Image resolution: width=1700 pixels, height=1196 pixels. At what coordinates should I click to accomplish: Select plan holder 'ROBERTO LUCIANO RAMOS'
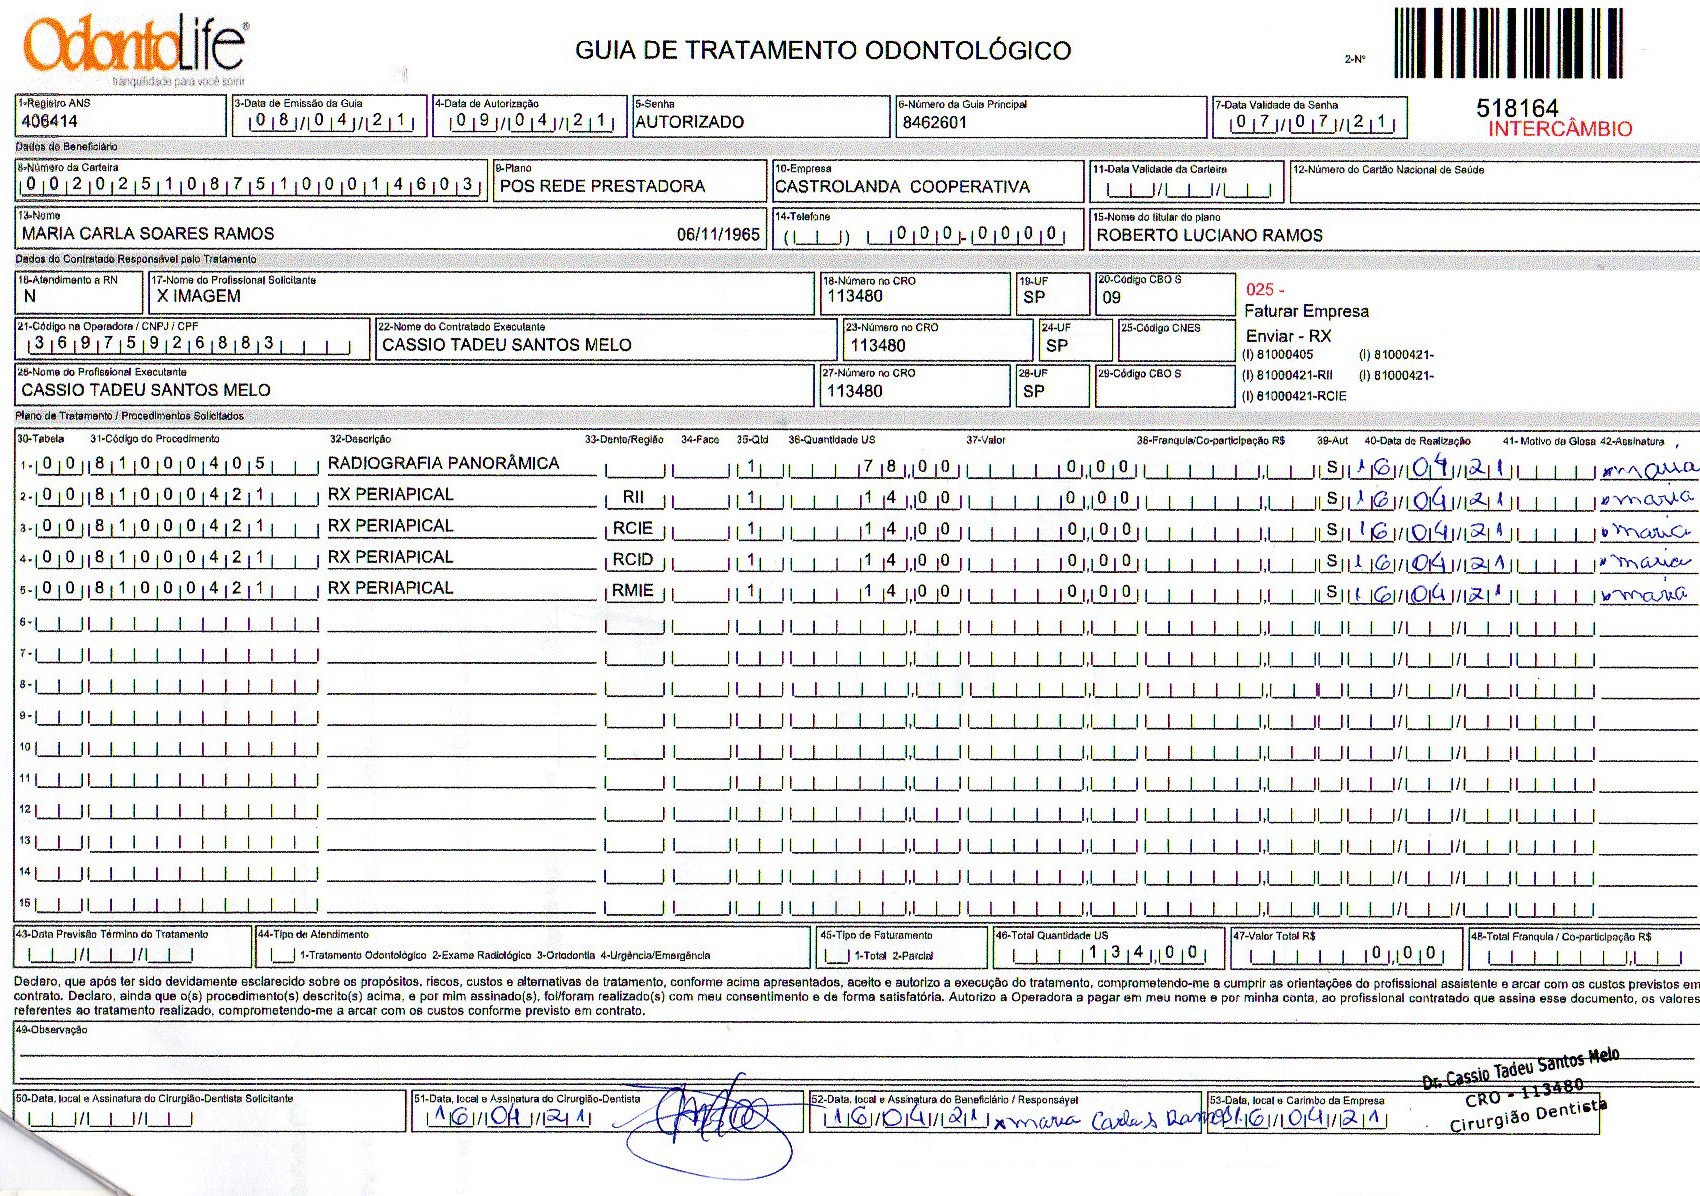tap(1209, 235)
